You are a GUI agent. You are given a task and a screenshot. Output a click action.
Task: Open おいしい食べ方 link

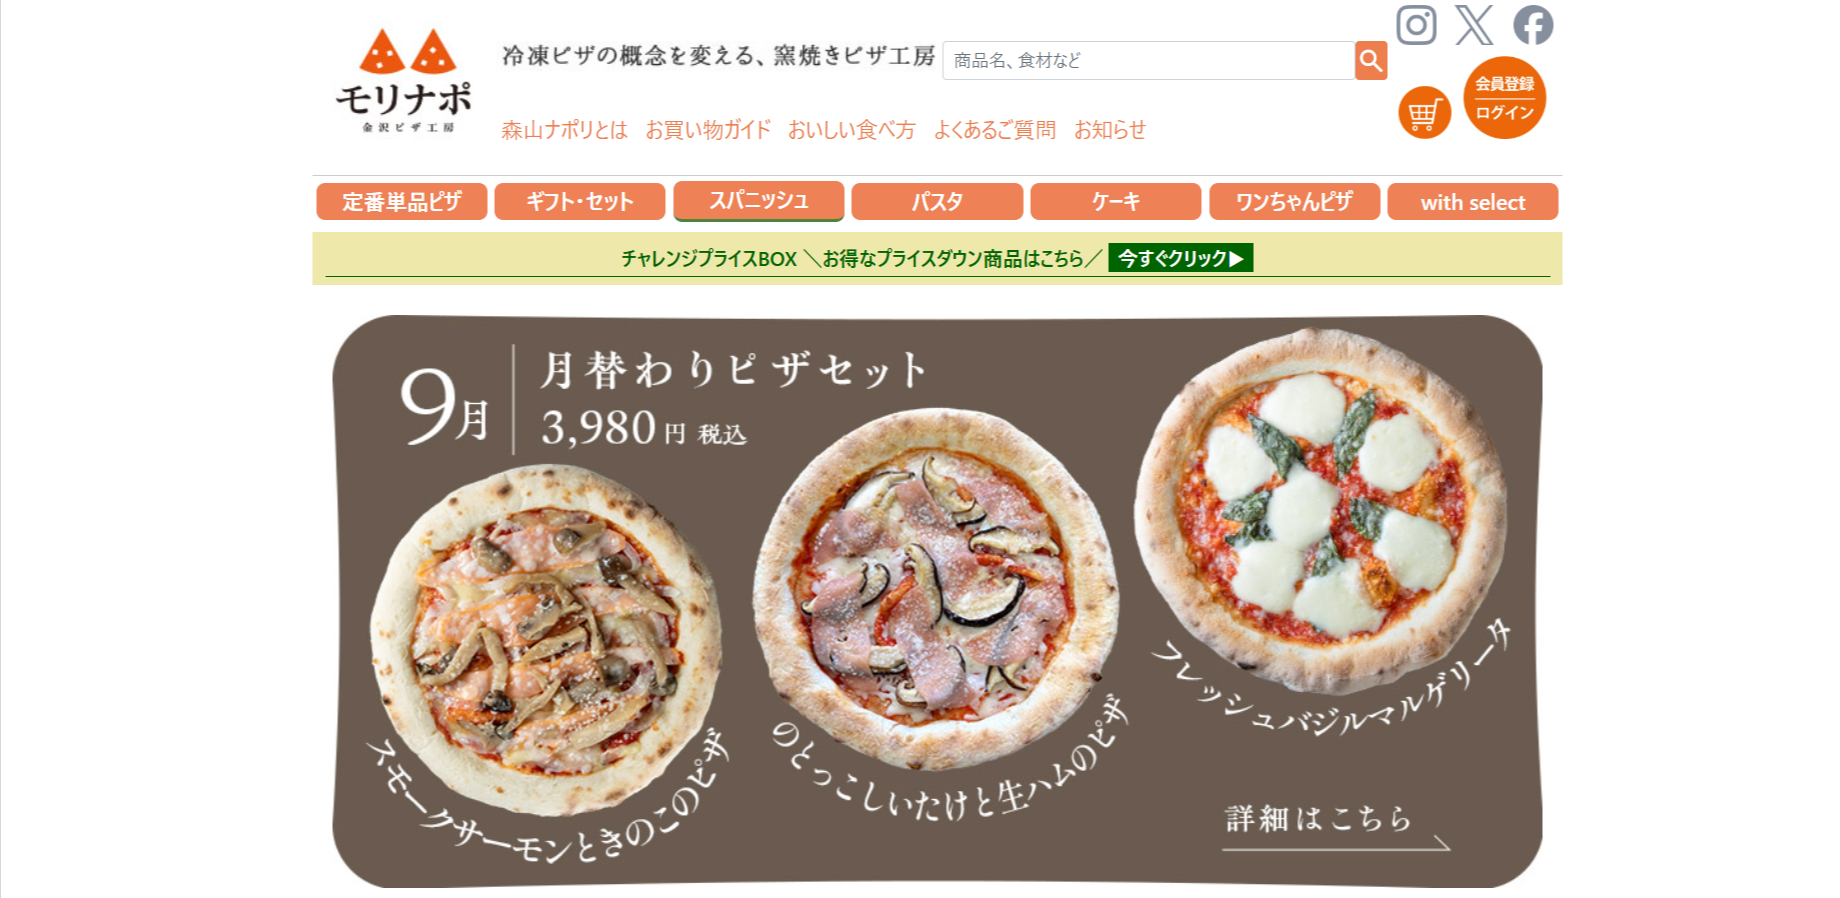851,130
